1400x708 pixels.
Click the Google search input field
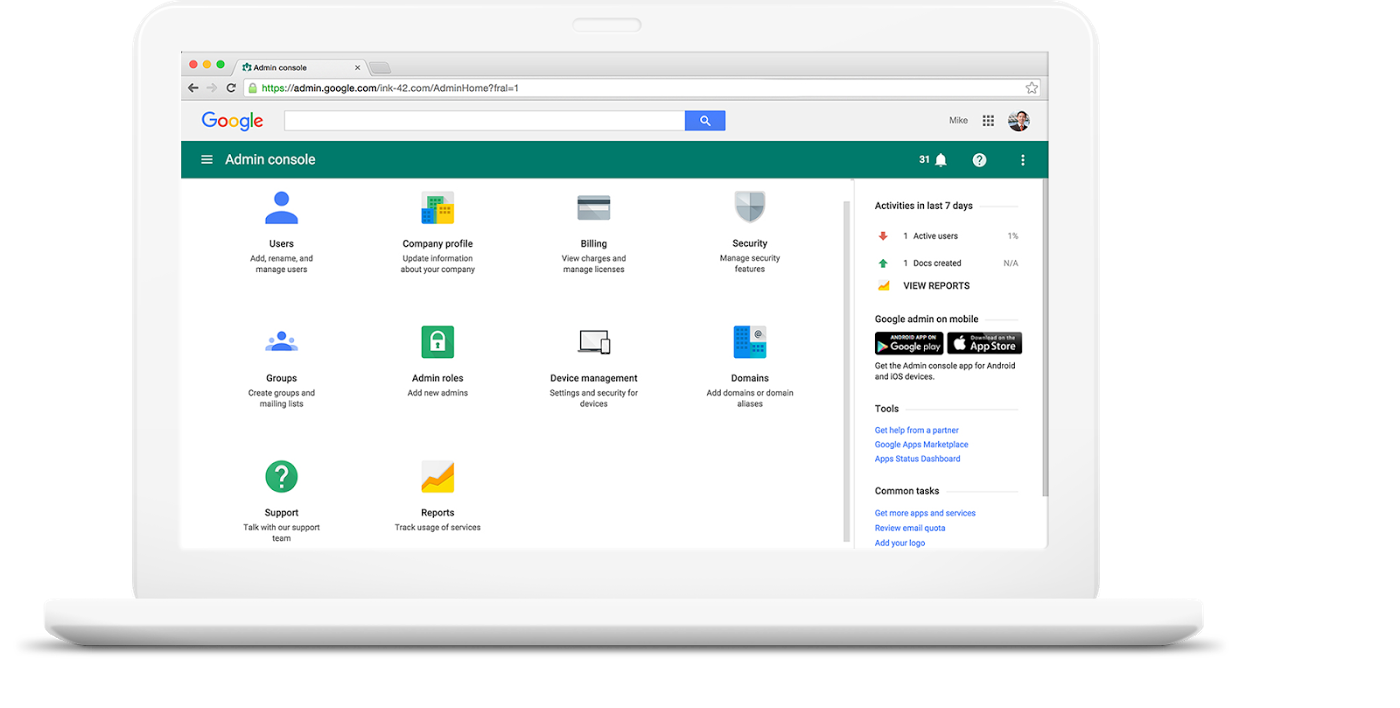[484, 121]
